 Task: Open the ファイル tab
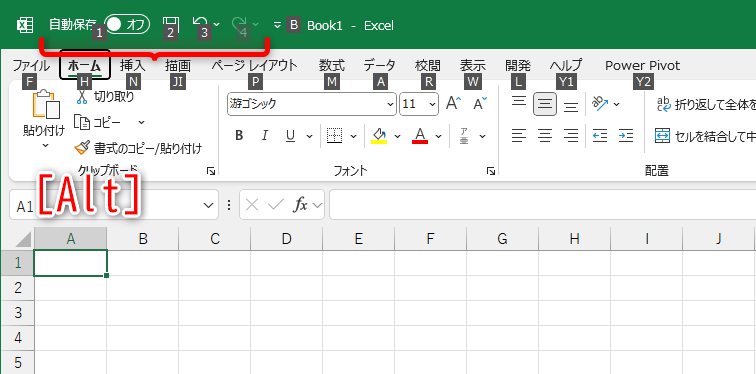[x=31, y=65]
